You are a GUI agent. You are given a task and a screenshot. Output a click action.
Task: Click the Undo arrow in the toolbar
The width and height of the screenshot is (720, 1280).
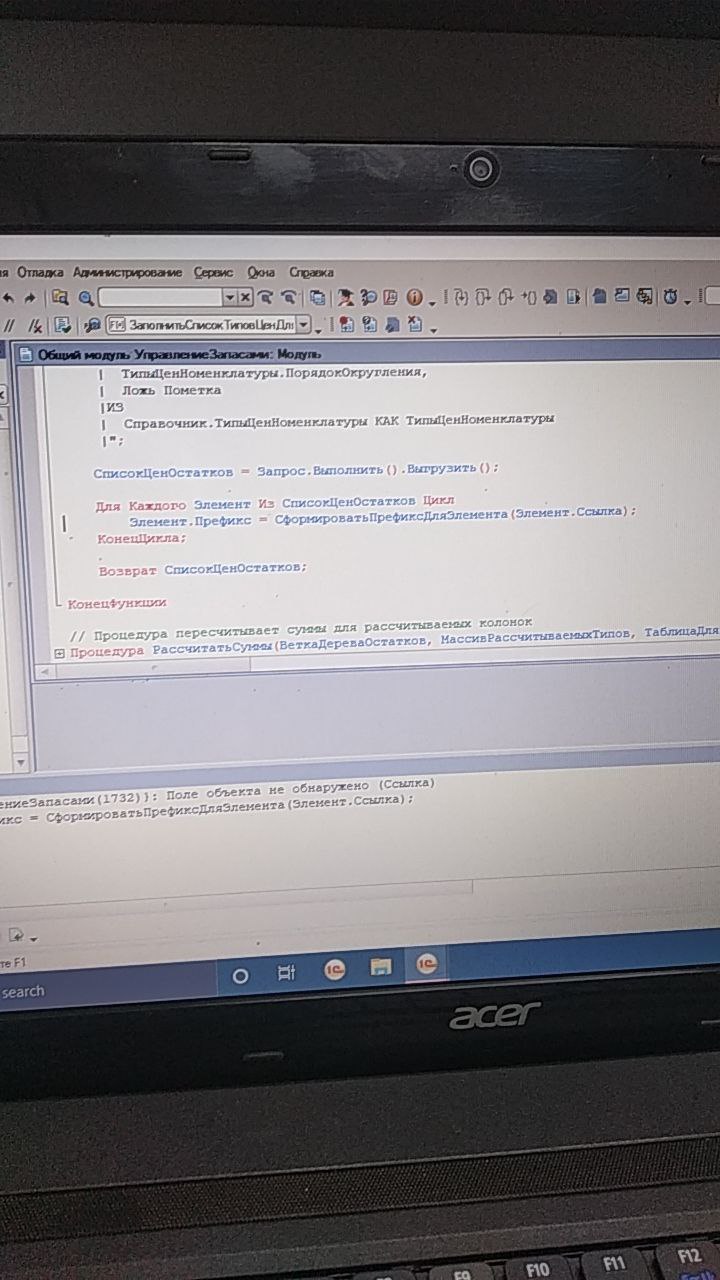point(9,297)
